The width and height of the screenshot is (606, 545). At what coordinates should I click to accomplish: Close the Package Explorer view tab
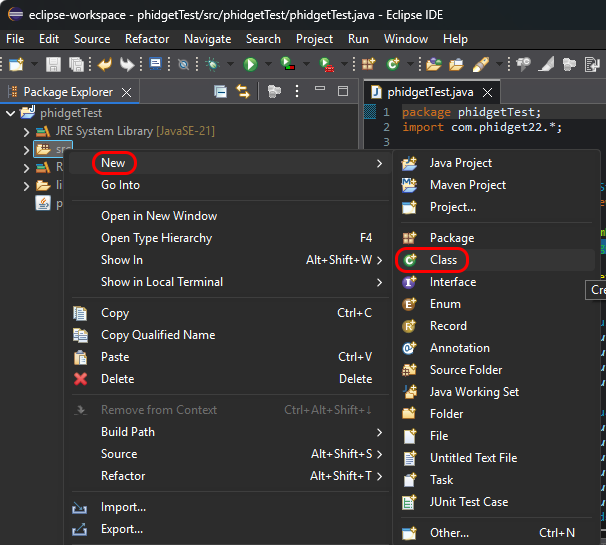(x=126, y=92)
